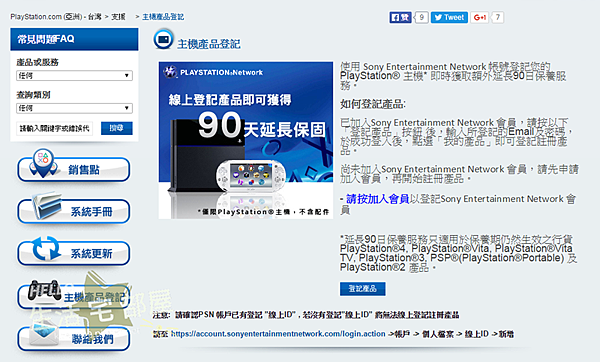
Task: Open the 銷售點 sidebar button
Action: [x=73, y=169]
